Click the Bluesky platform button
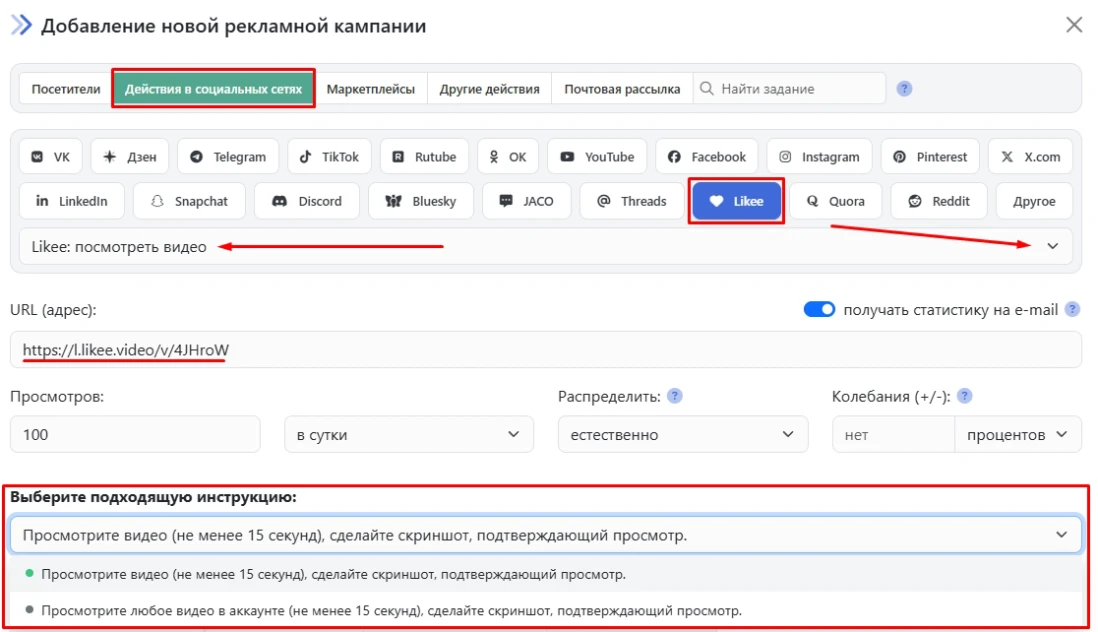The height and width of the screenshot is (632, 1098). [x=420, y=201]
